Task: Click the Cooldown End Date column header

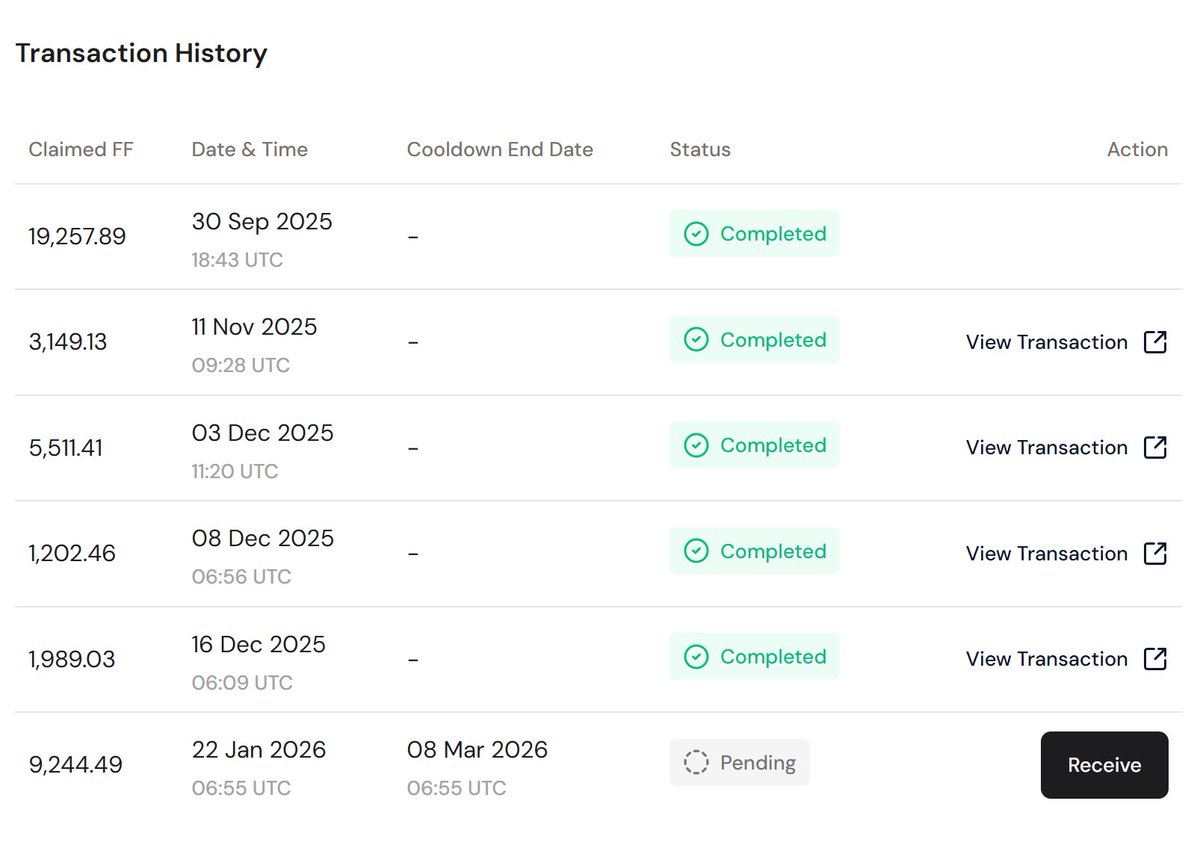Action: (500, 150)
